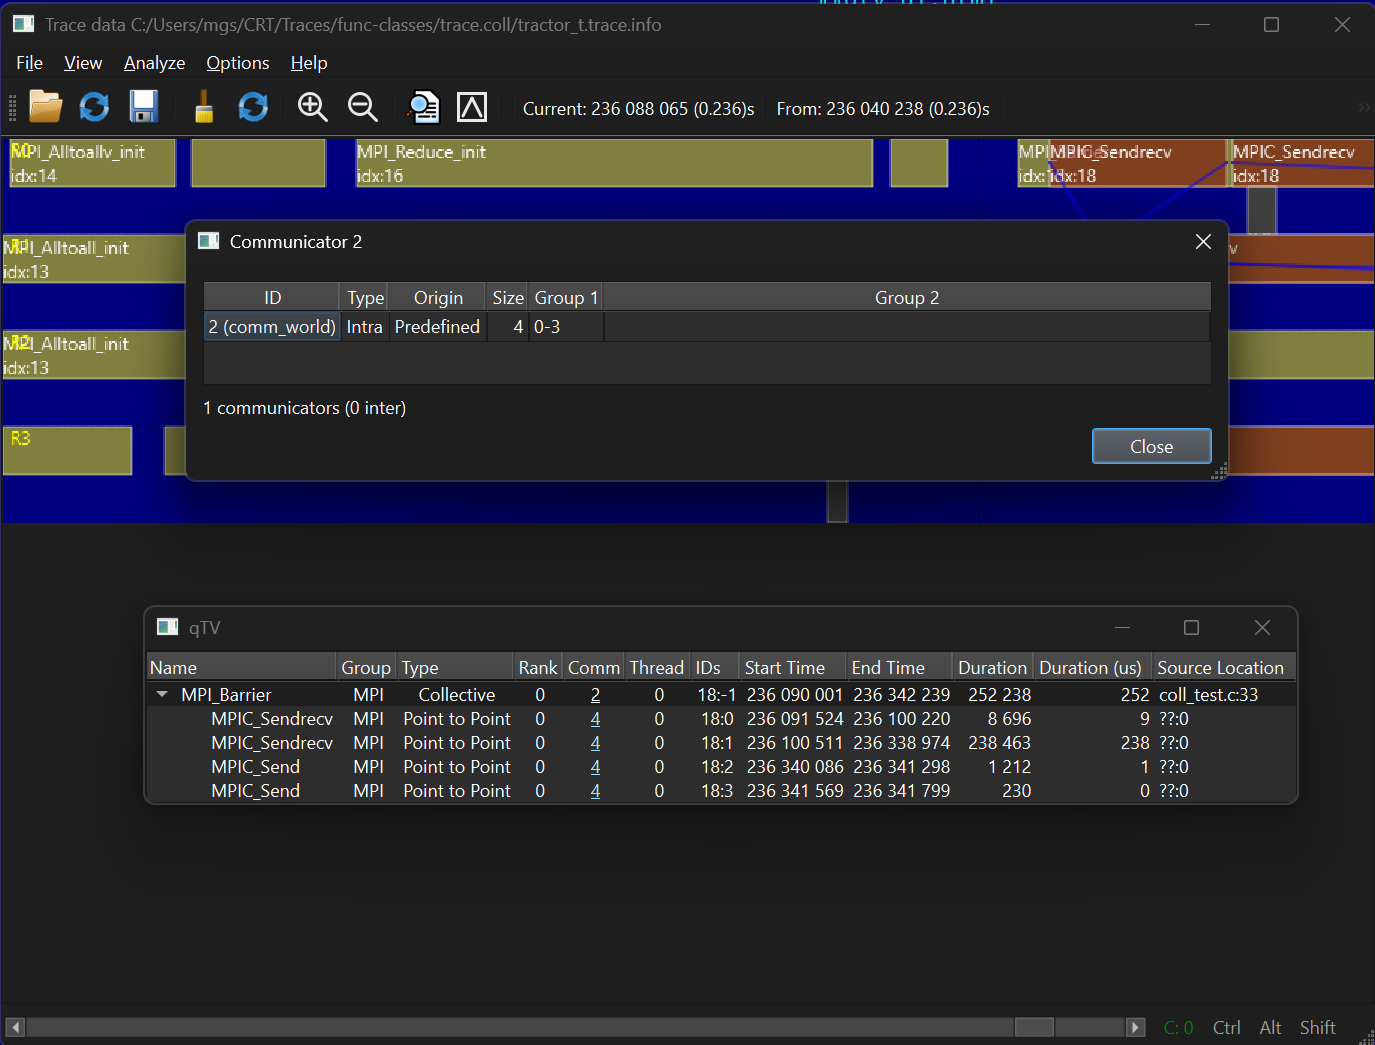Expand the toolbar overflow chevron

tap(1364, 107)
